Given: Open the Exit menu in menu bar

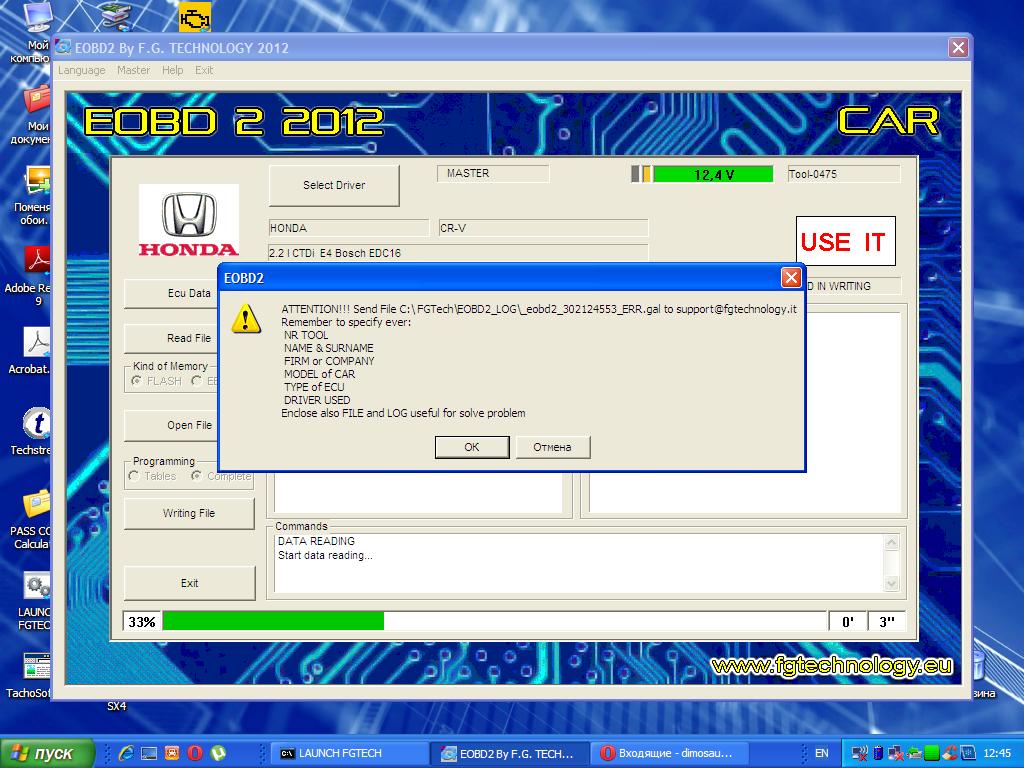Looking at the screenshot, I should coord(204,70).
